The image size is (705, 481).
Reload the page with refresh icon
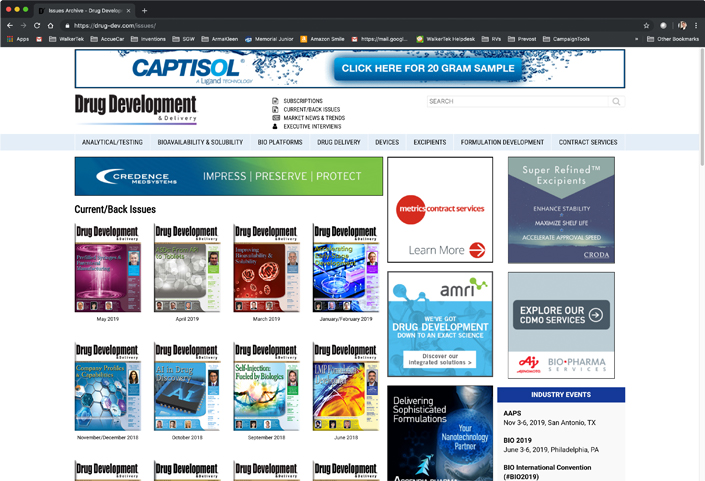pos(37,26)
